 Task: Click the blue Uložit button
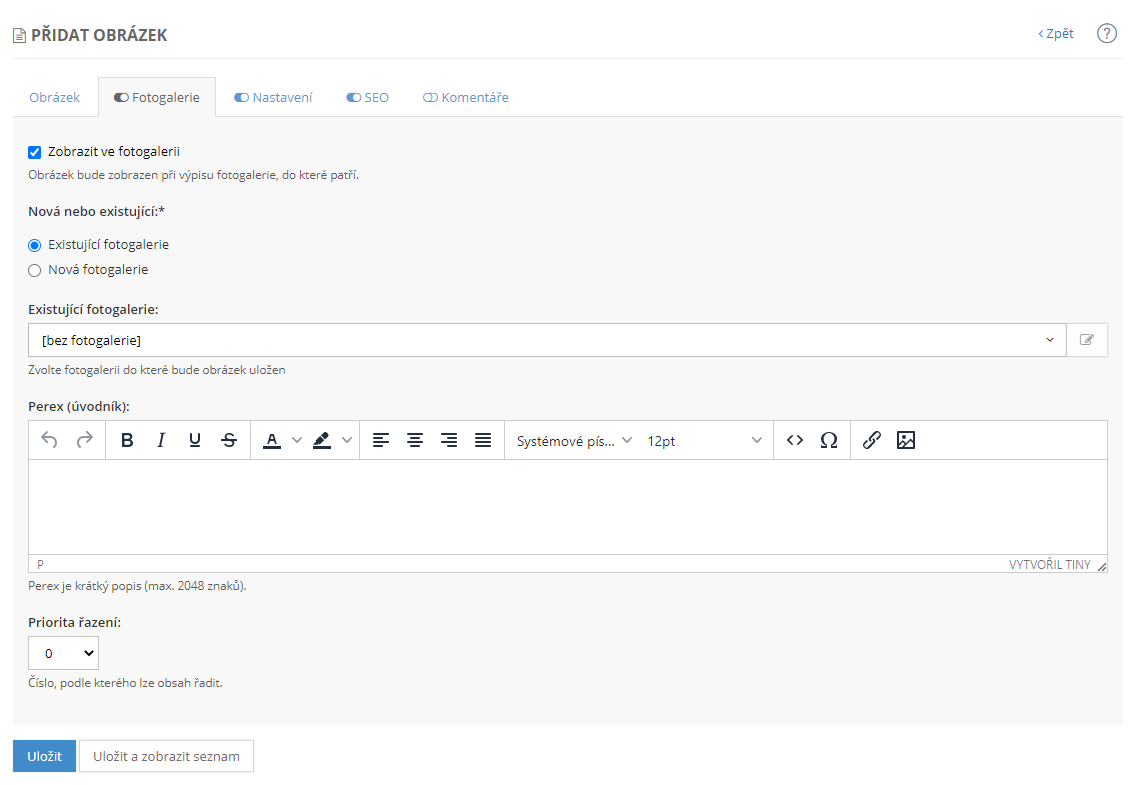(44, 756)
